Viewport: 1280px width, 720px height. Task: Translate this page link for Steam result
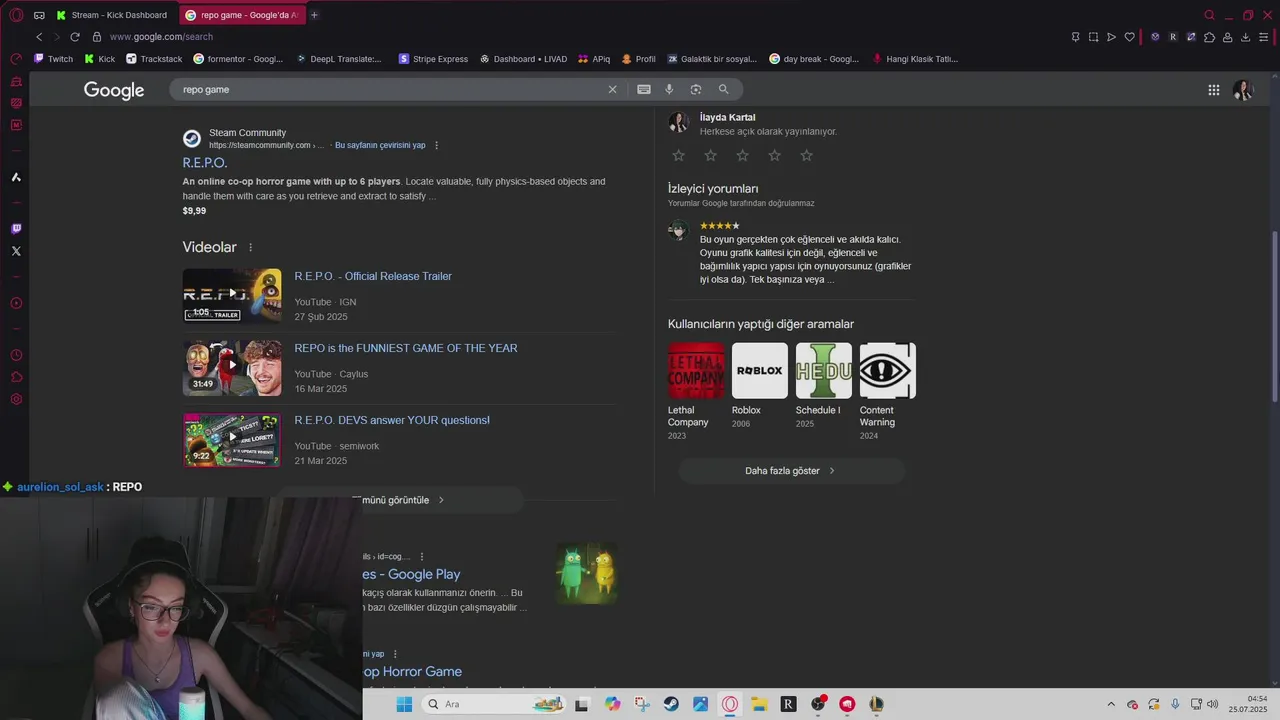click(380, 145)
